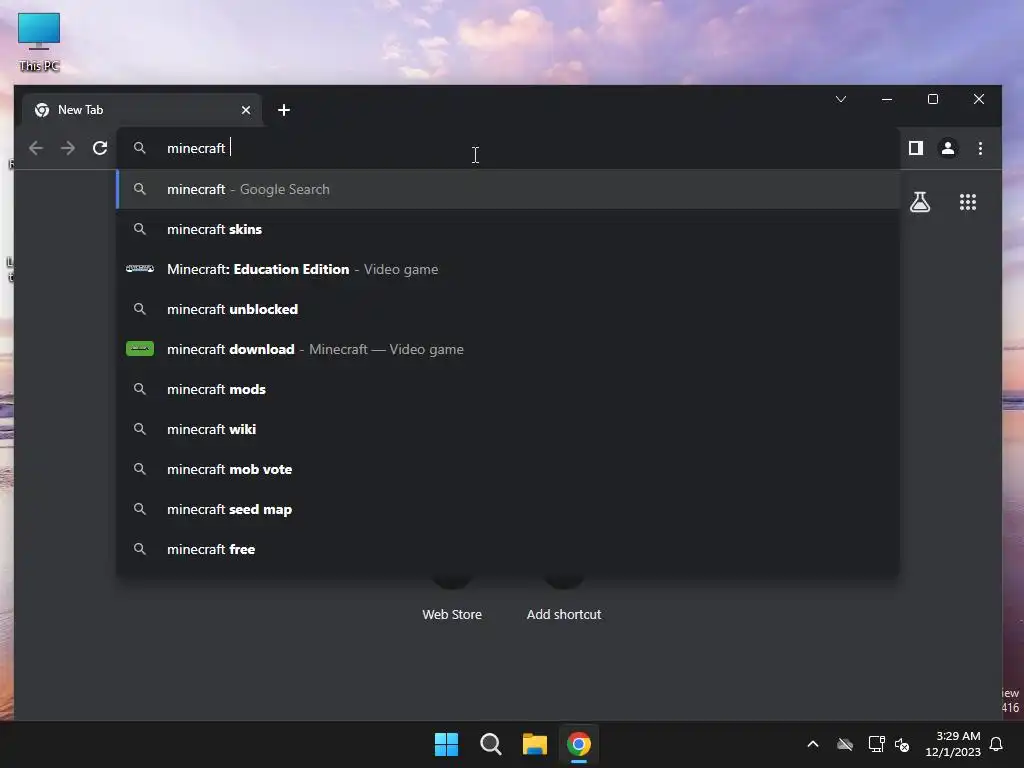This screenshot has height=768, width=1024.
Task: Click the Minecraft Education Edition logo icon
Action: click(x=140, y=268)
